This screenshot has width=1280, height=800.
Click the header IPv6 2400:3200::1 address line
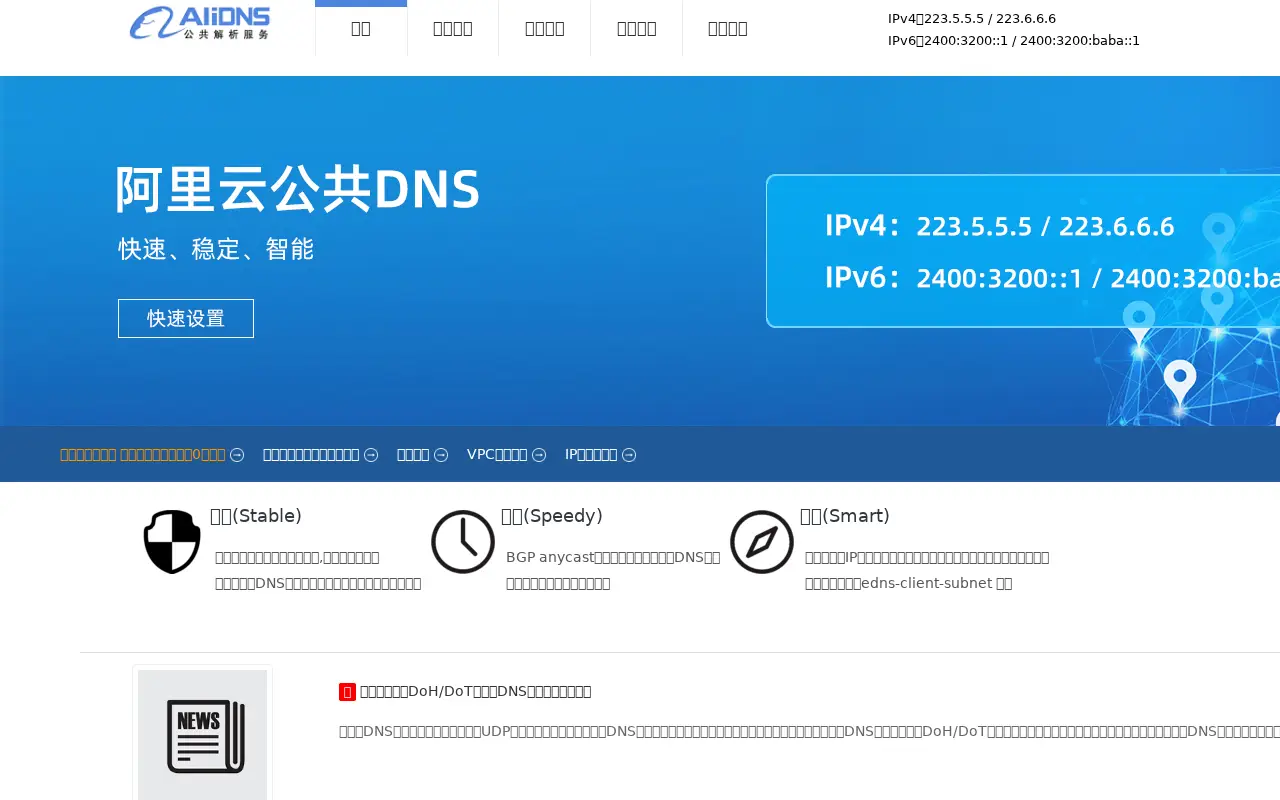[1014, 41]
